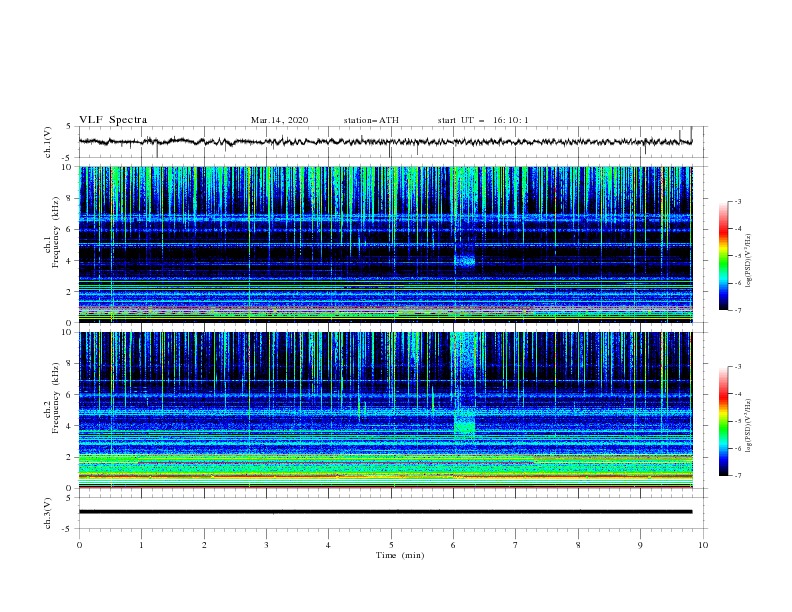Click the "-5" label on ch.1 color bar
792x612 pixels.
[x=737, y=256]
